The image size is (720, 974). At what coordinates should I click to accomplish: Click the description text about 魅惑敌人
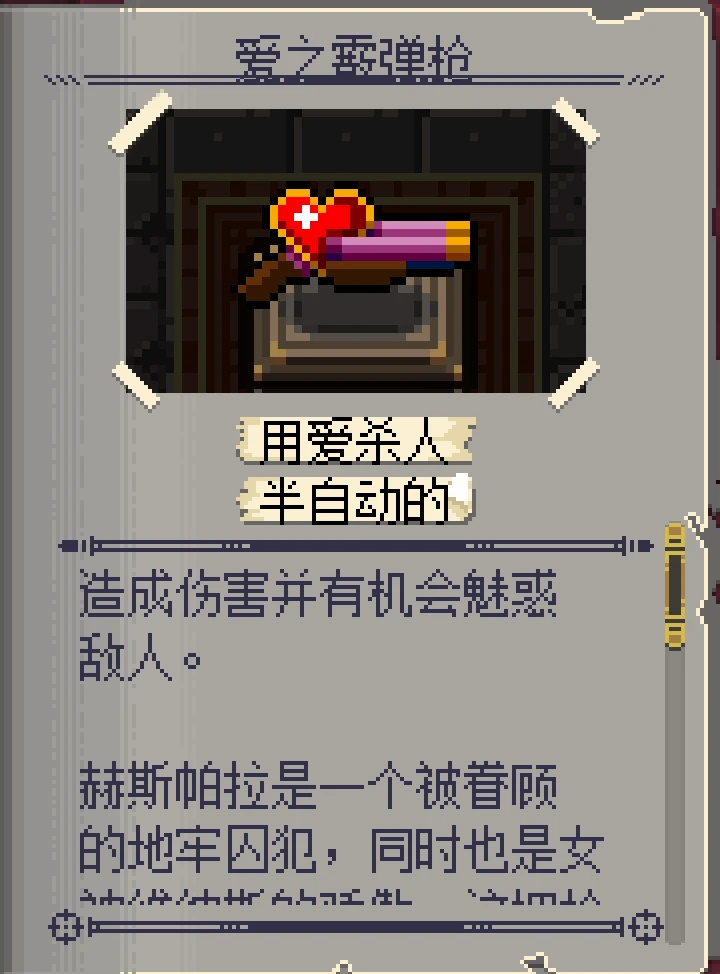tap(317, 626)
